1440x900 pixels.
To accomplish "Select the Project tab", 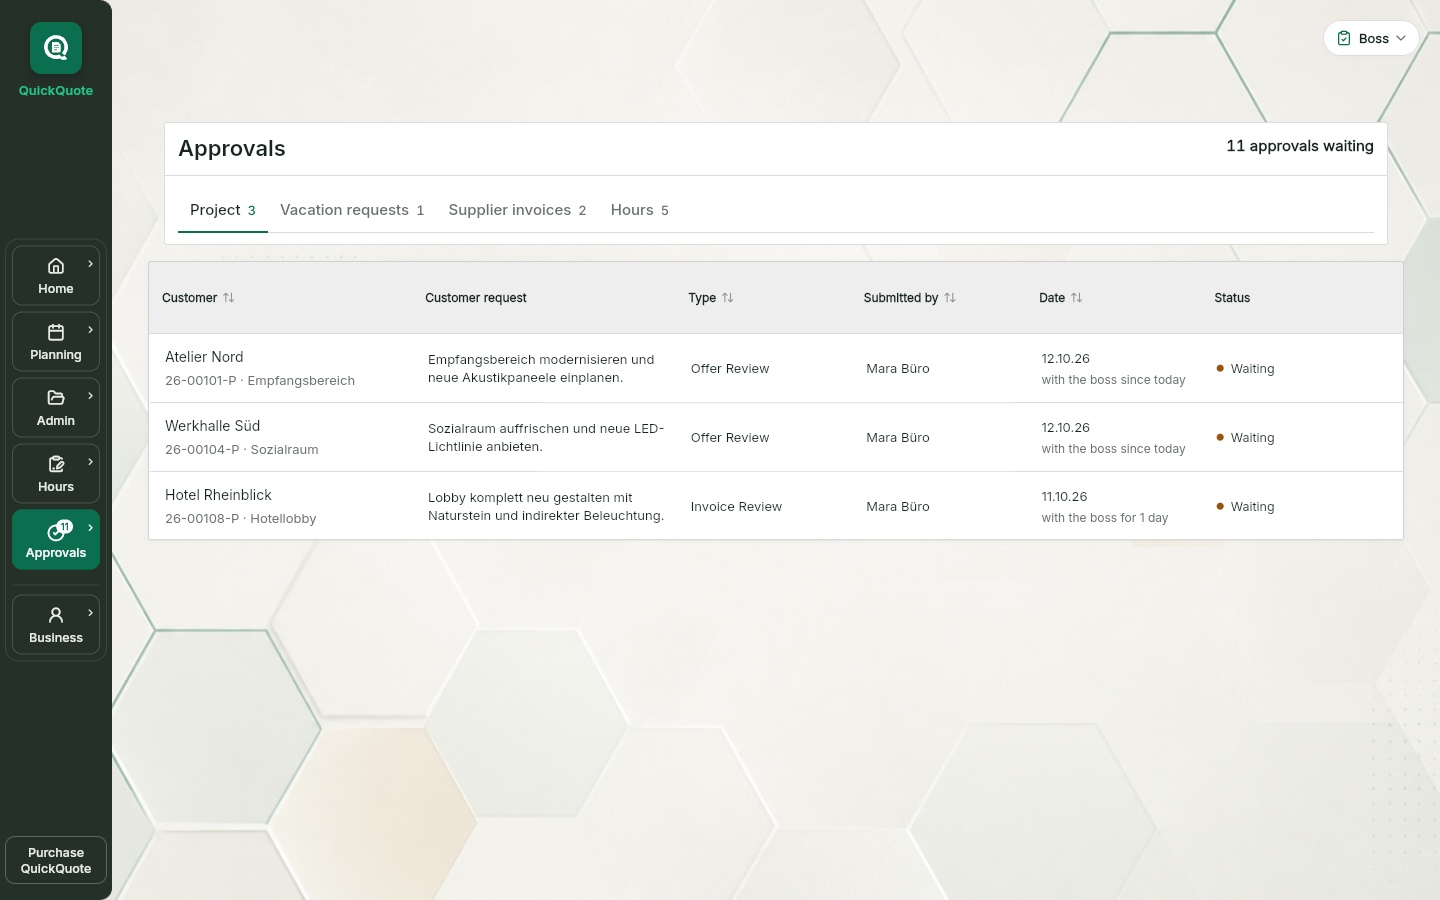I will pos(223,210).
